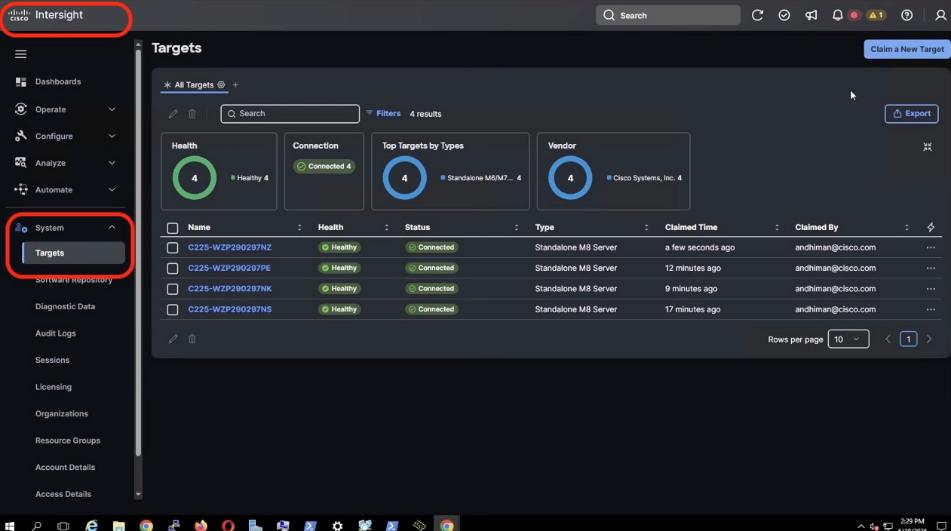Screen dimensions: 951x531
Task: Open the Rows per page dropdown
Action: point(848,339)
